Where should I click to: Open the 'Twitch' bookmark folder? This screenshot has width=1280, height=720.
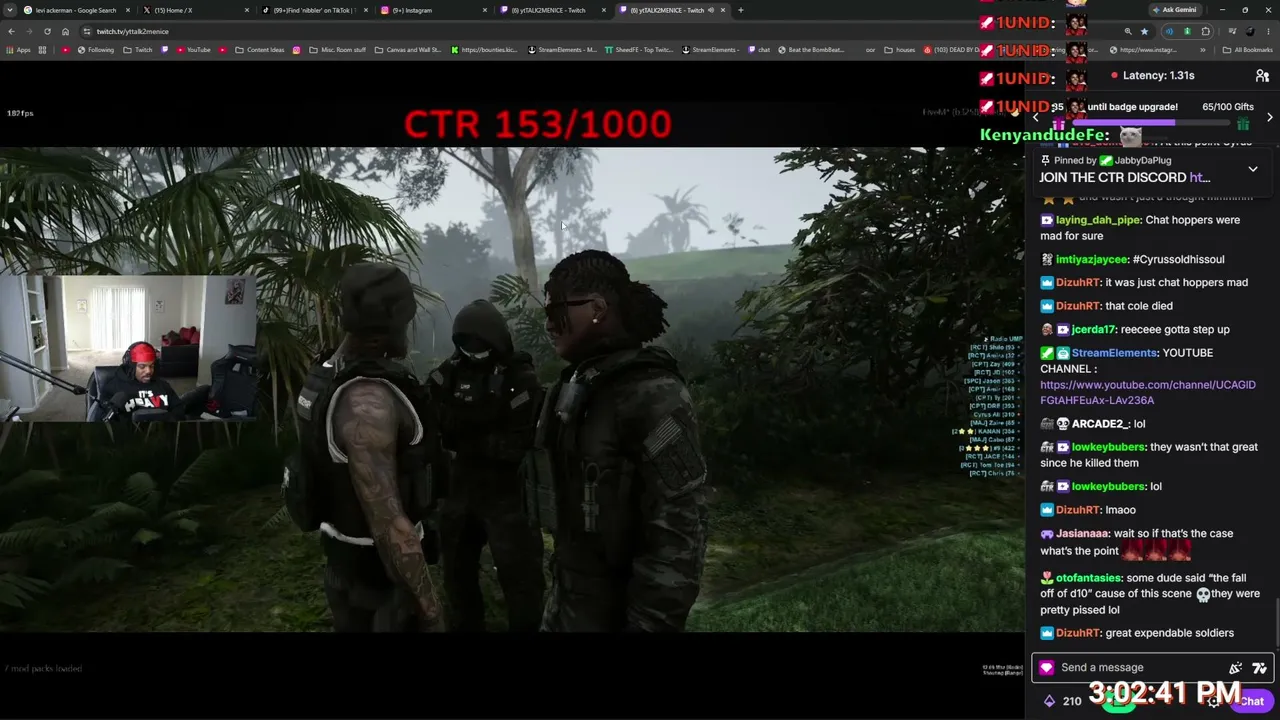click(x=138, y=50)
